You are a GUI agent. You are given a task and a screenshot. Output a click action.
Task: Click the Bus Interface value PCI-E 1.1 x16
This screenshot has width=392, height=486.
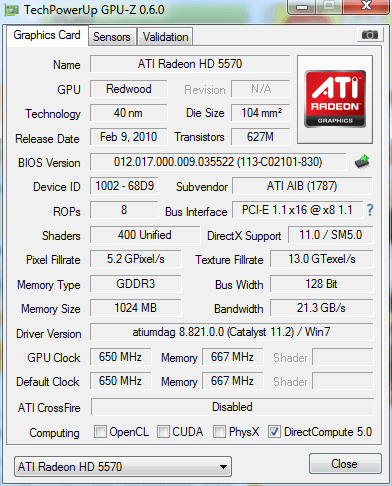pyautogui.click(x=298, y=210)
